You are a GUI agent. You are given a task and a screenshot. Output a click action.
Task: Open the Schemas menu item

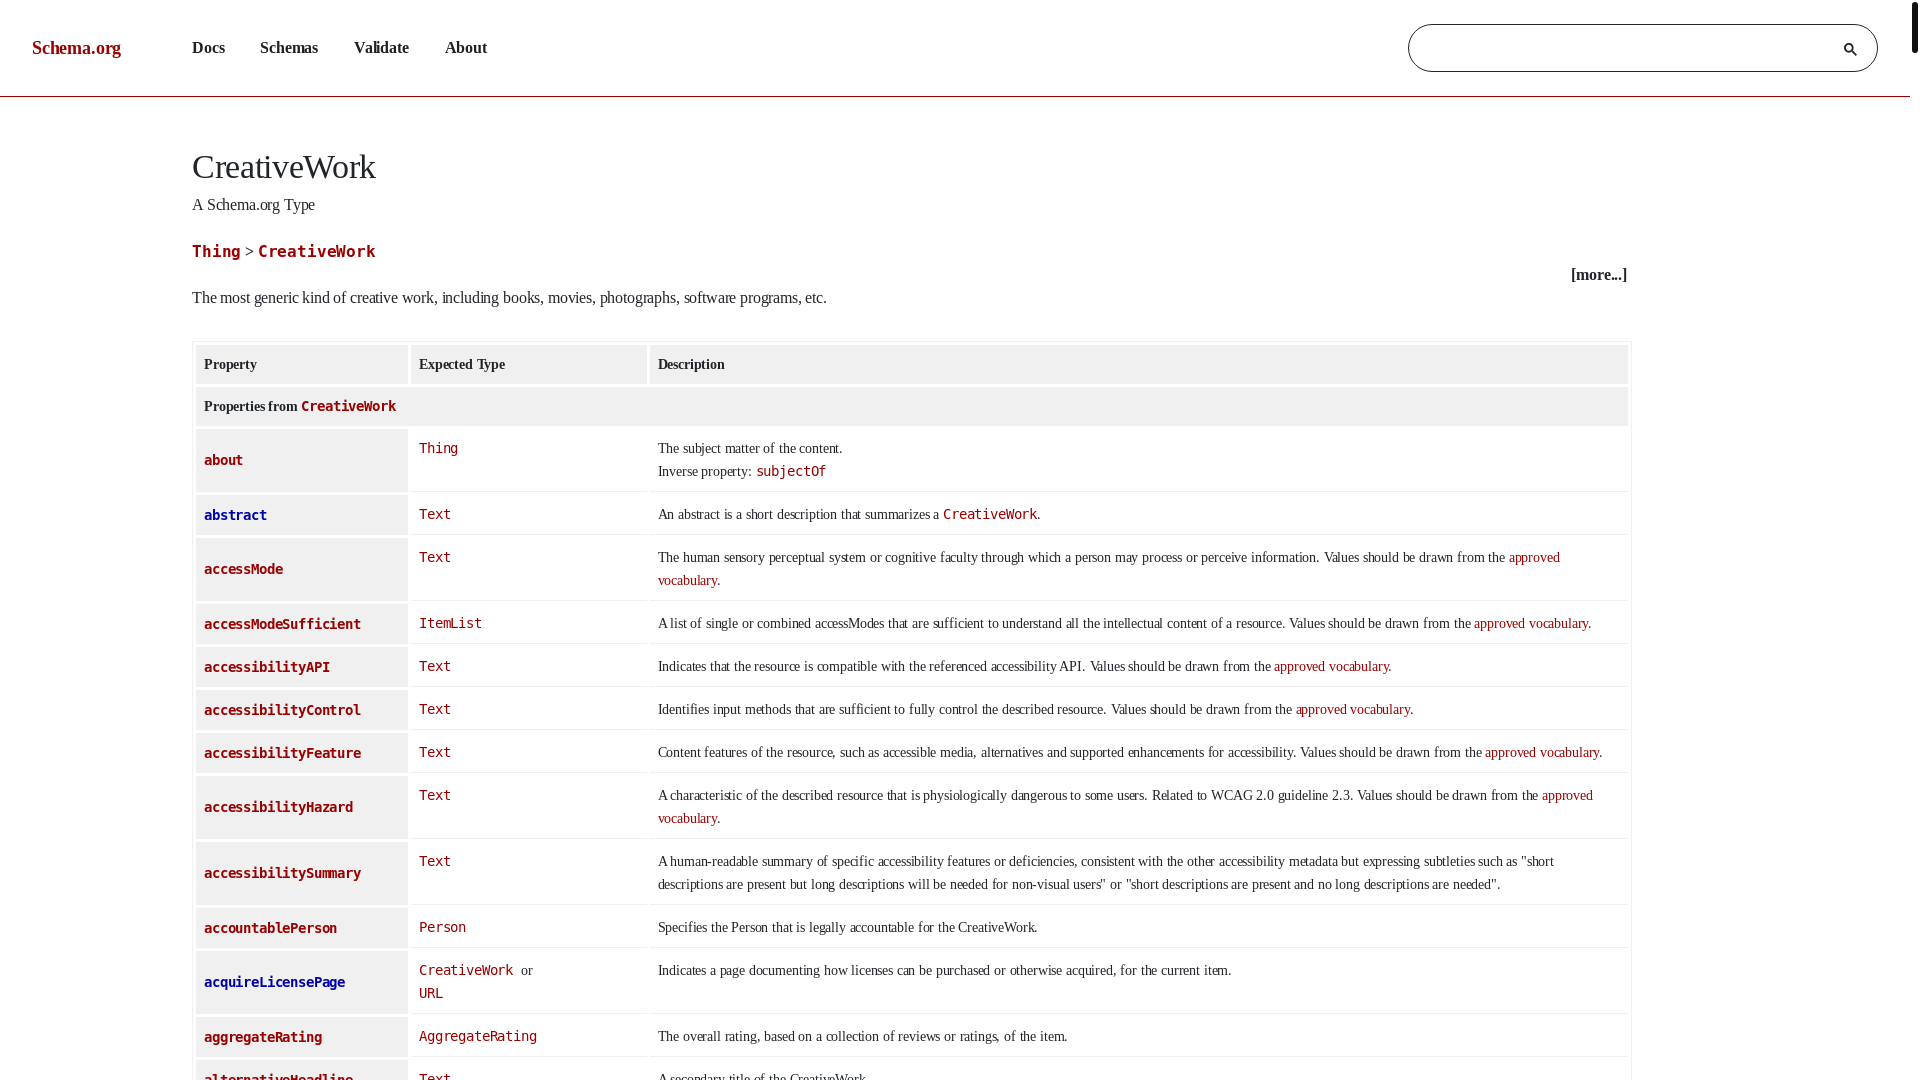(x=289, y=48)
